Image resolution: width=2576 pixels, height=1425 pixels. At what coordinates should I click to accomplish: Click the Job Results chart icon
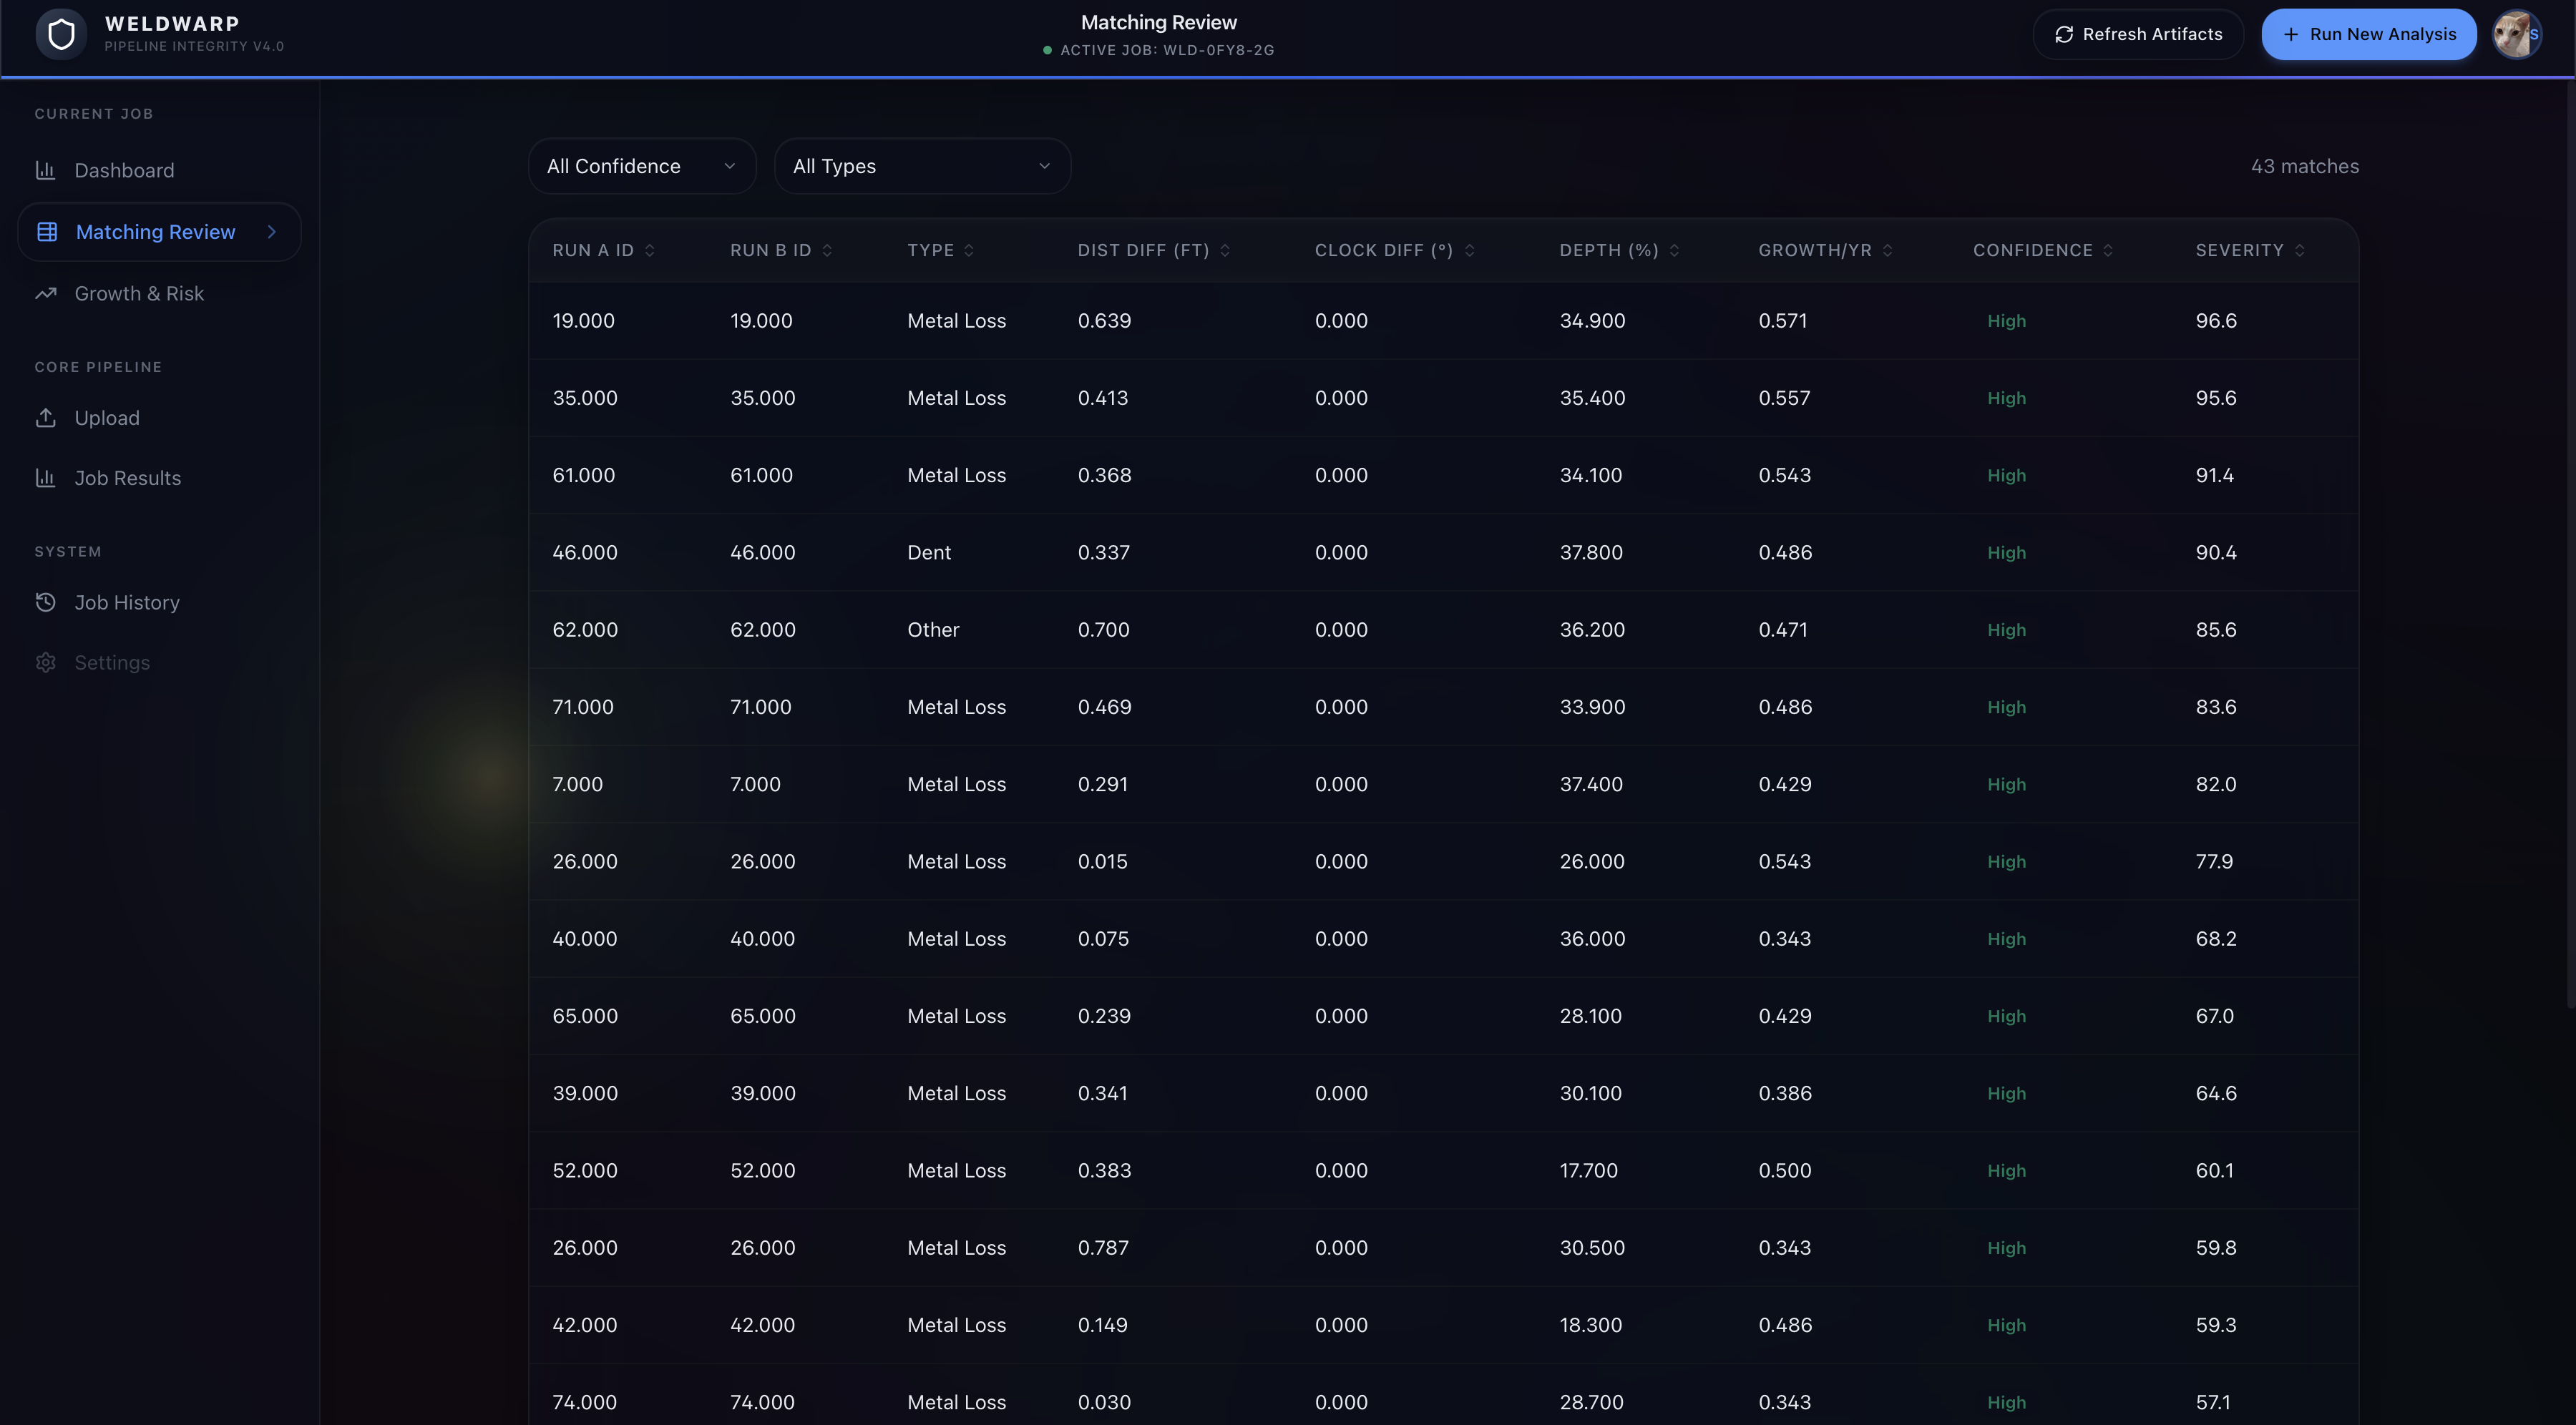45,478
